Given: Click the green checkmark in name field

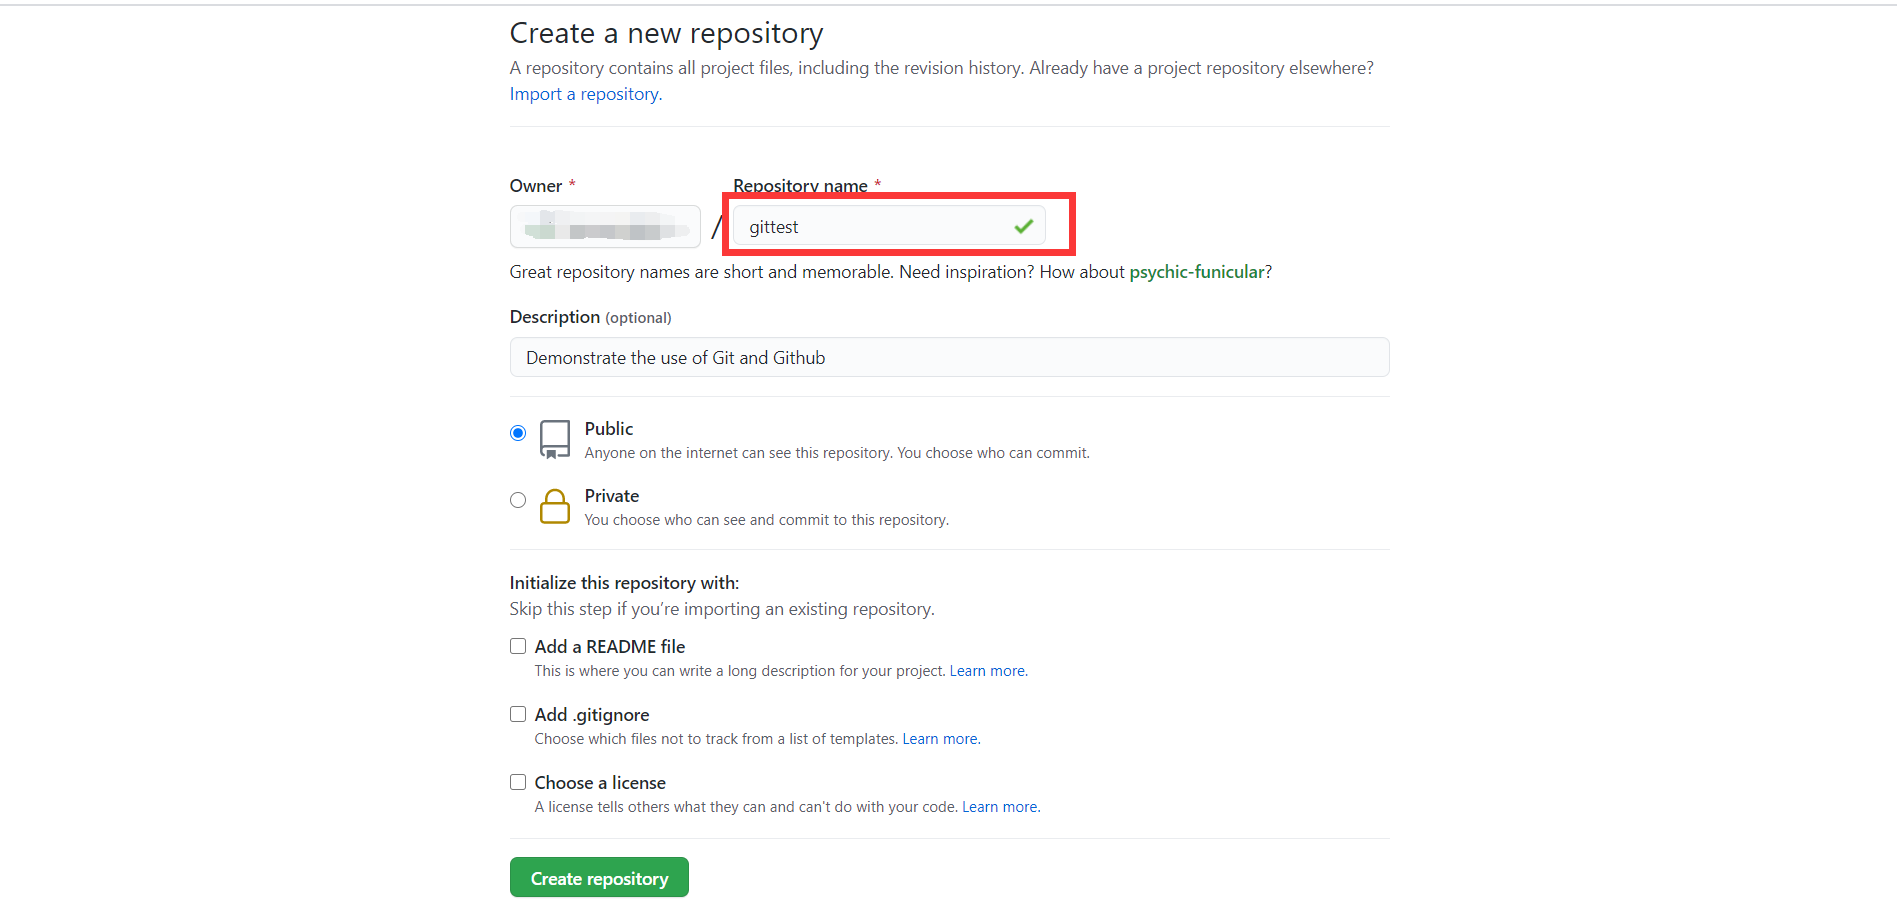Looking at the screenshot, I should [1023, 226].
